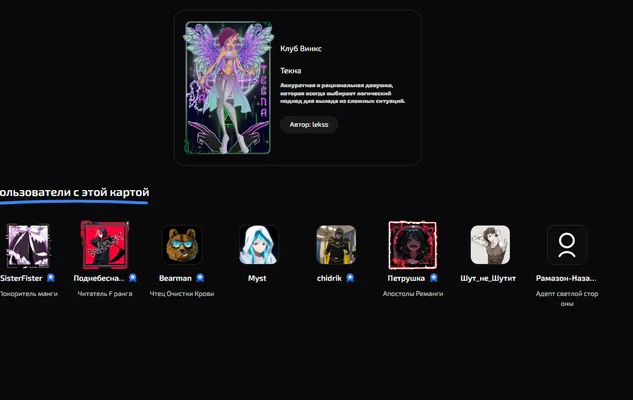Click the Покоритель манги title text
Screen dimensions: 633x400
(29, 294)
